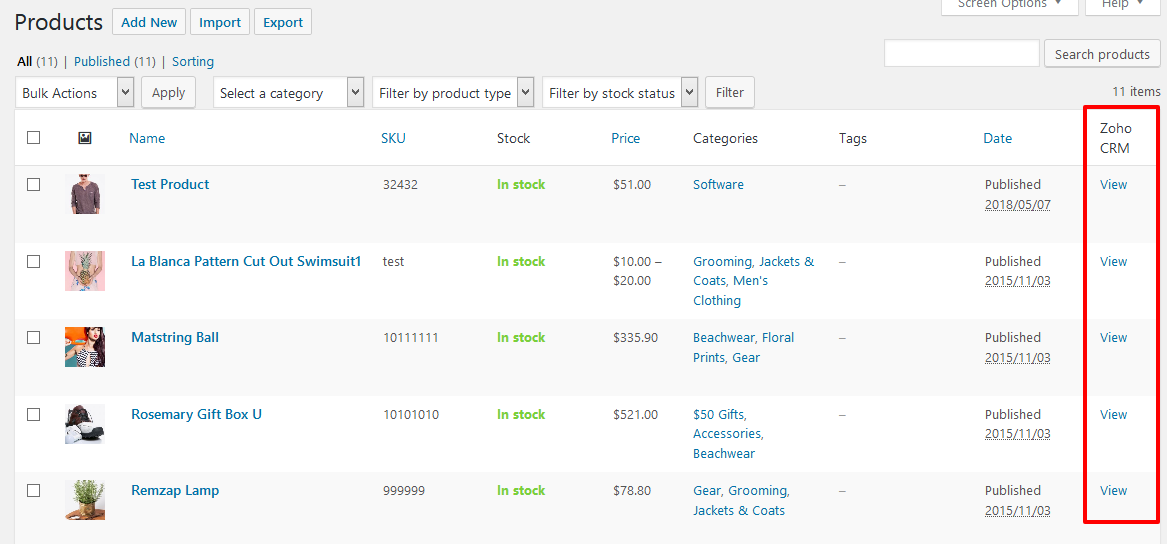
Task: Sort products by Price column
Action: click(x=626, y=138)
